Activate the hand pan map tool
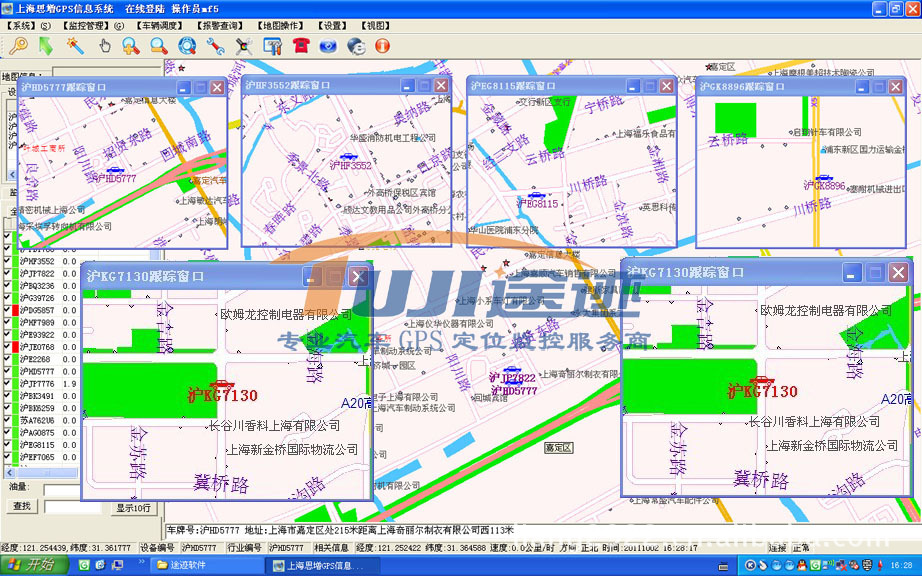This screenshot has height=576, width=922. point(104,45)
